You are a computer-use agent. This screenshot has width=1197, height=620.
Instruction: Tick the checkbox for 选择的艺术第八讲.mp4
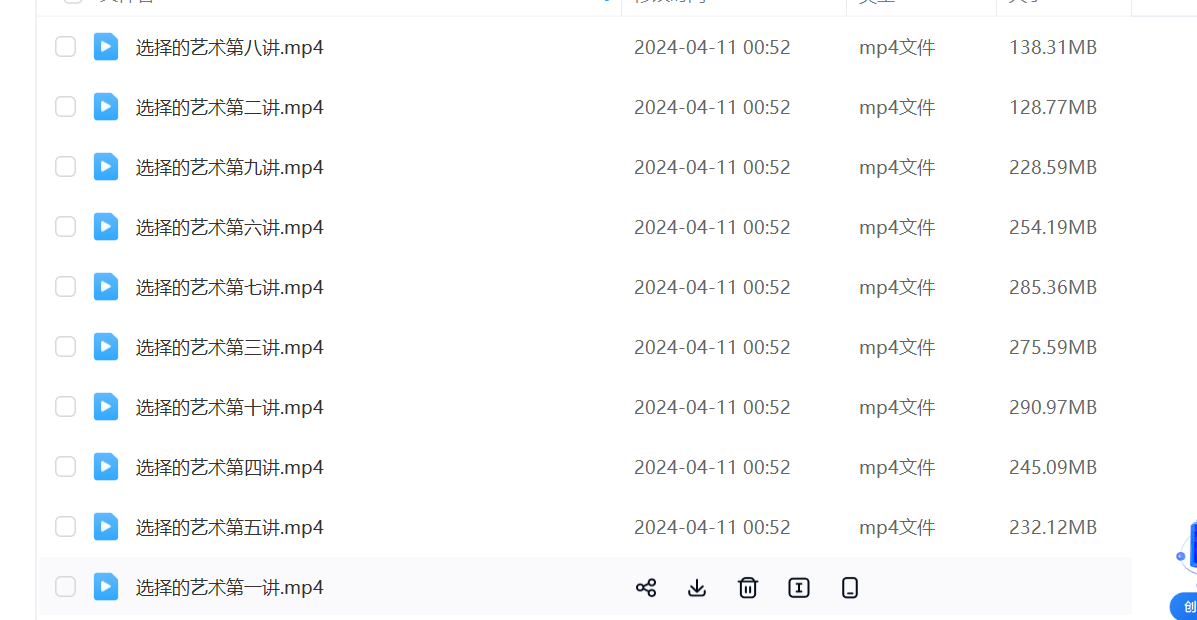pyautogui.click(x=65, y=47)
